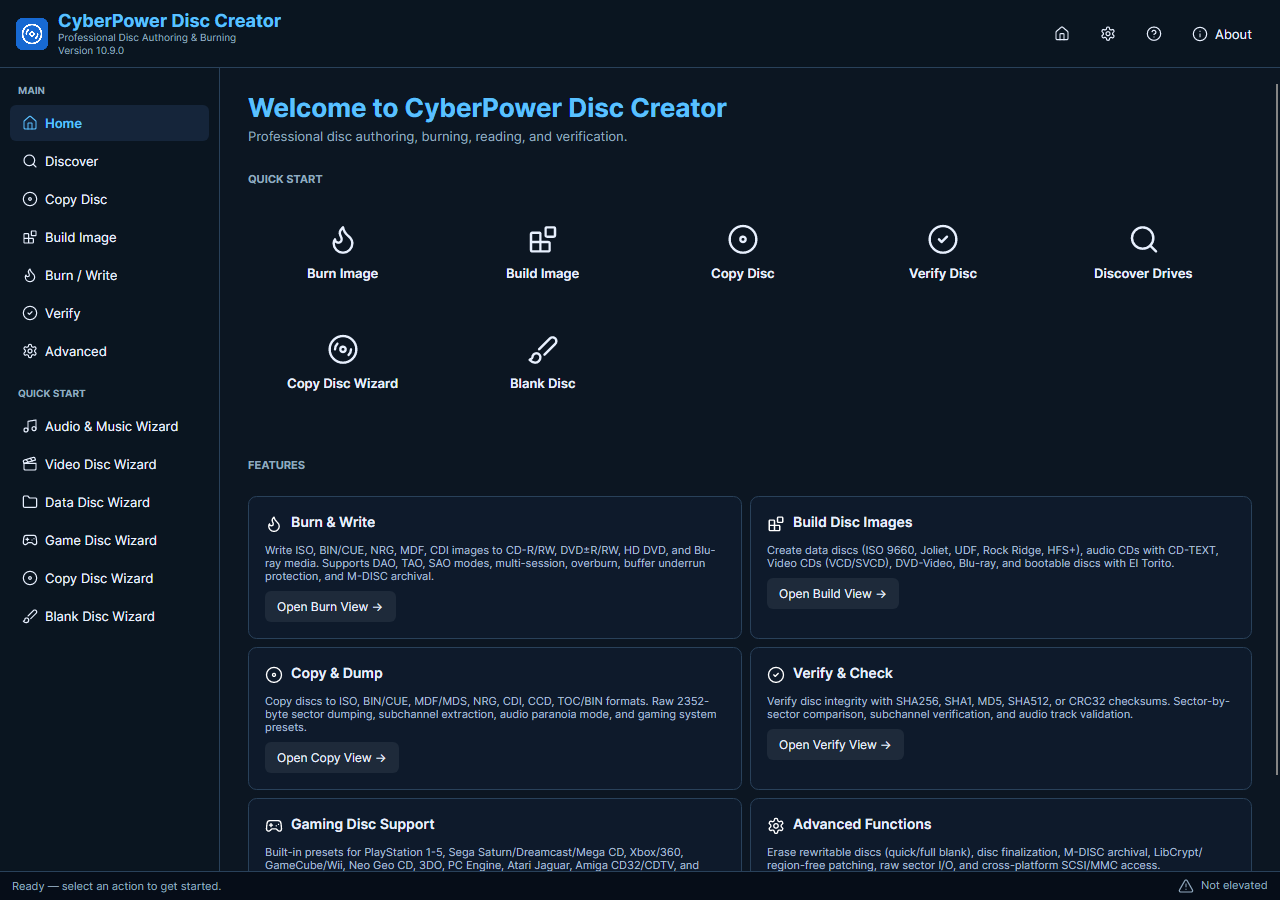Screen dimensions: 1280x900
Task: Open Discover in the sidebar
Action: pos(110,161)
